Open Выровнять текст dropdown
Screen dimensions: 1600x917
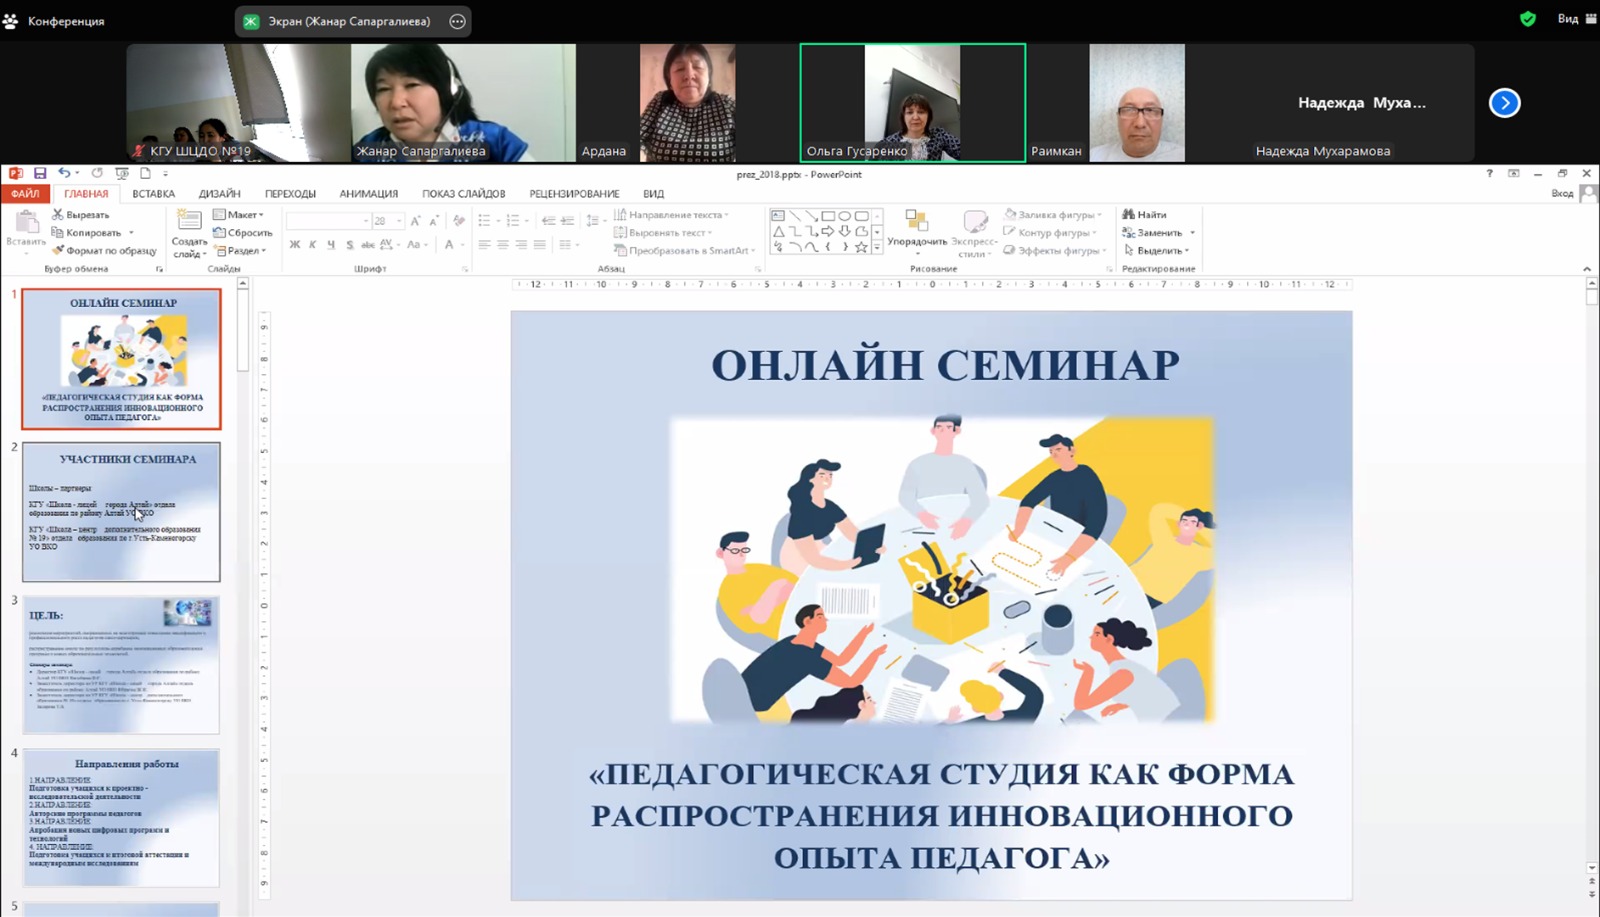click(663, 233)
